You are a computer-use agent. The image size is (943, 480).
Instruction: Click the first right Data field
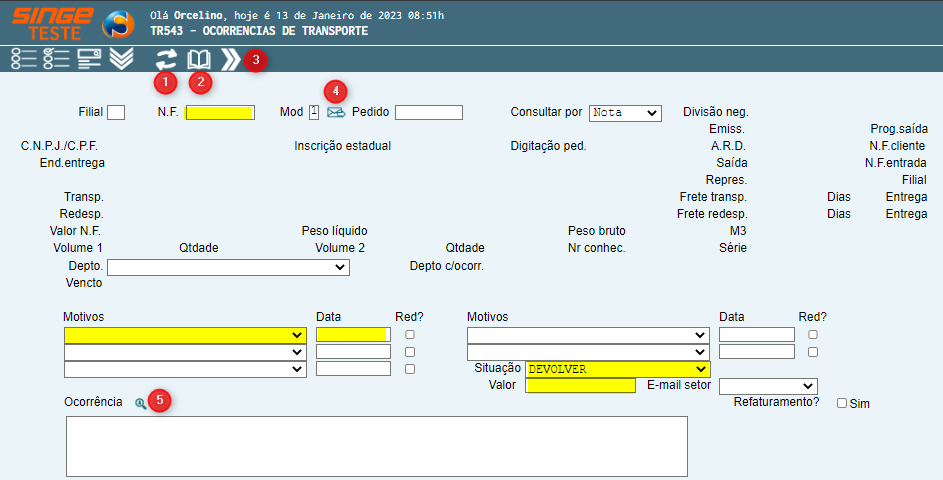(x=757, y=335)
